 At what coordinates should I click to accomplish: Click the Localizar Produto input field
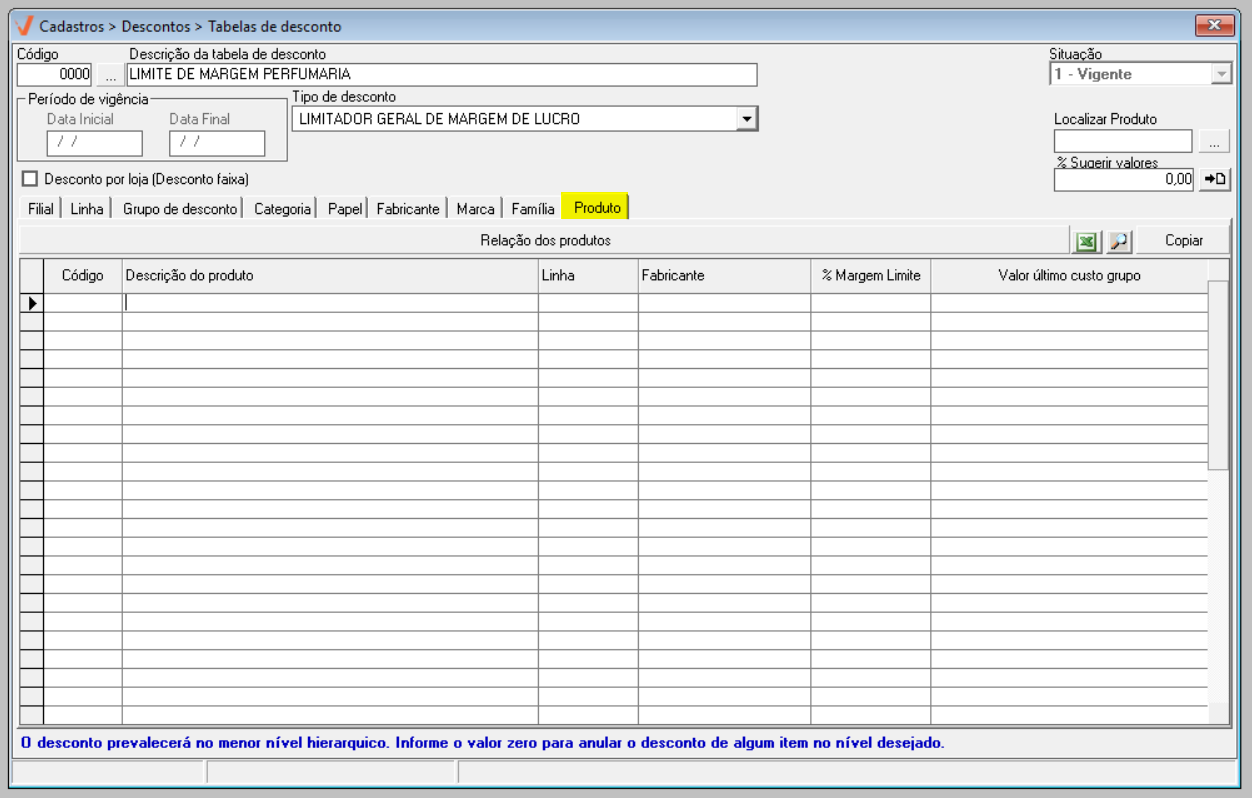click(x=1122, y=142)
